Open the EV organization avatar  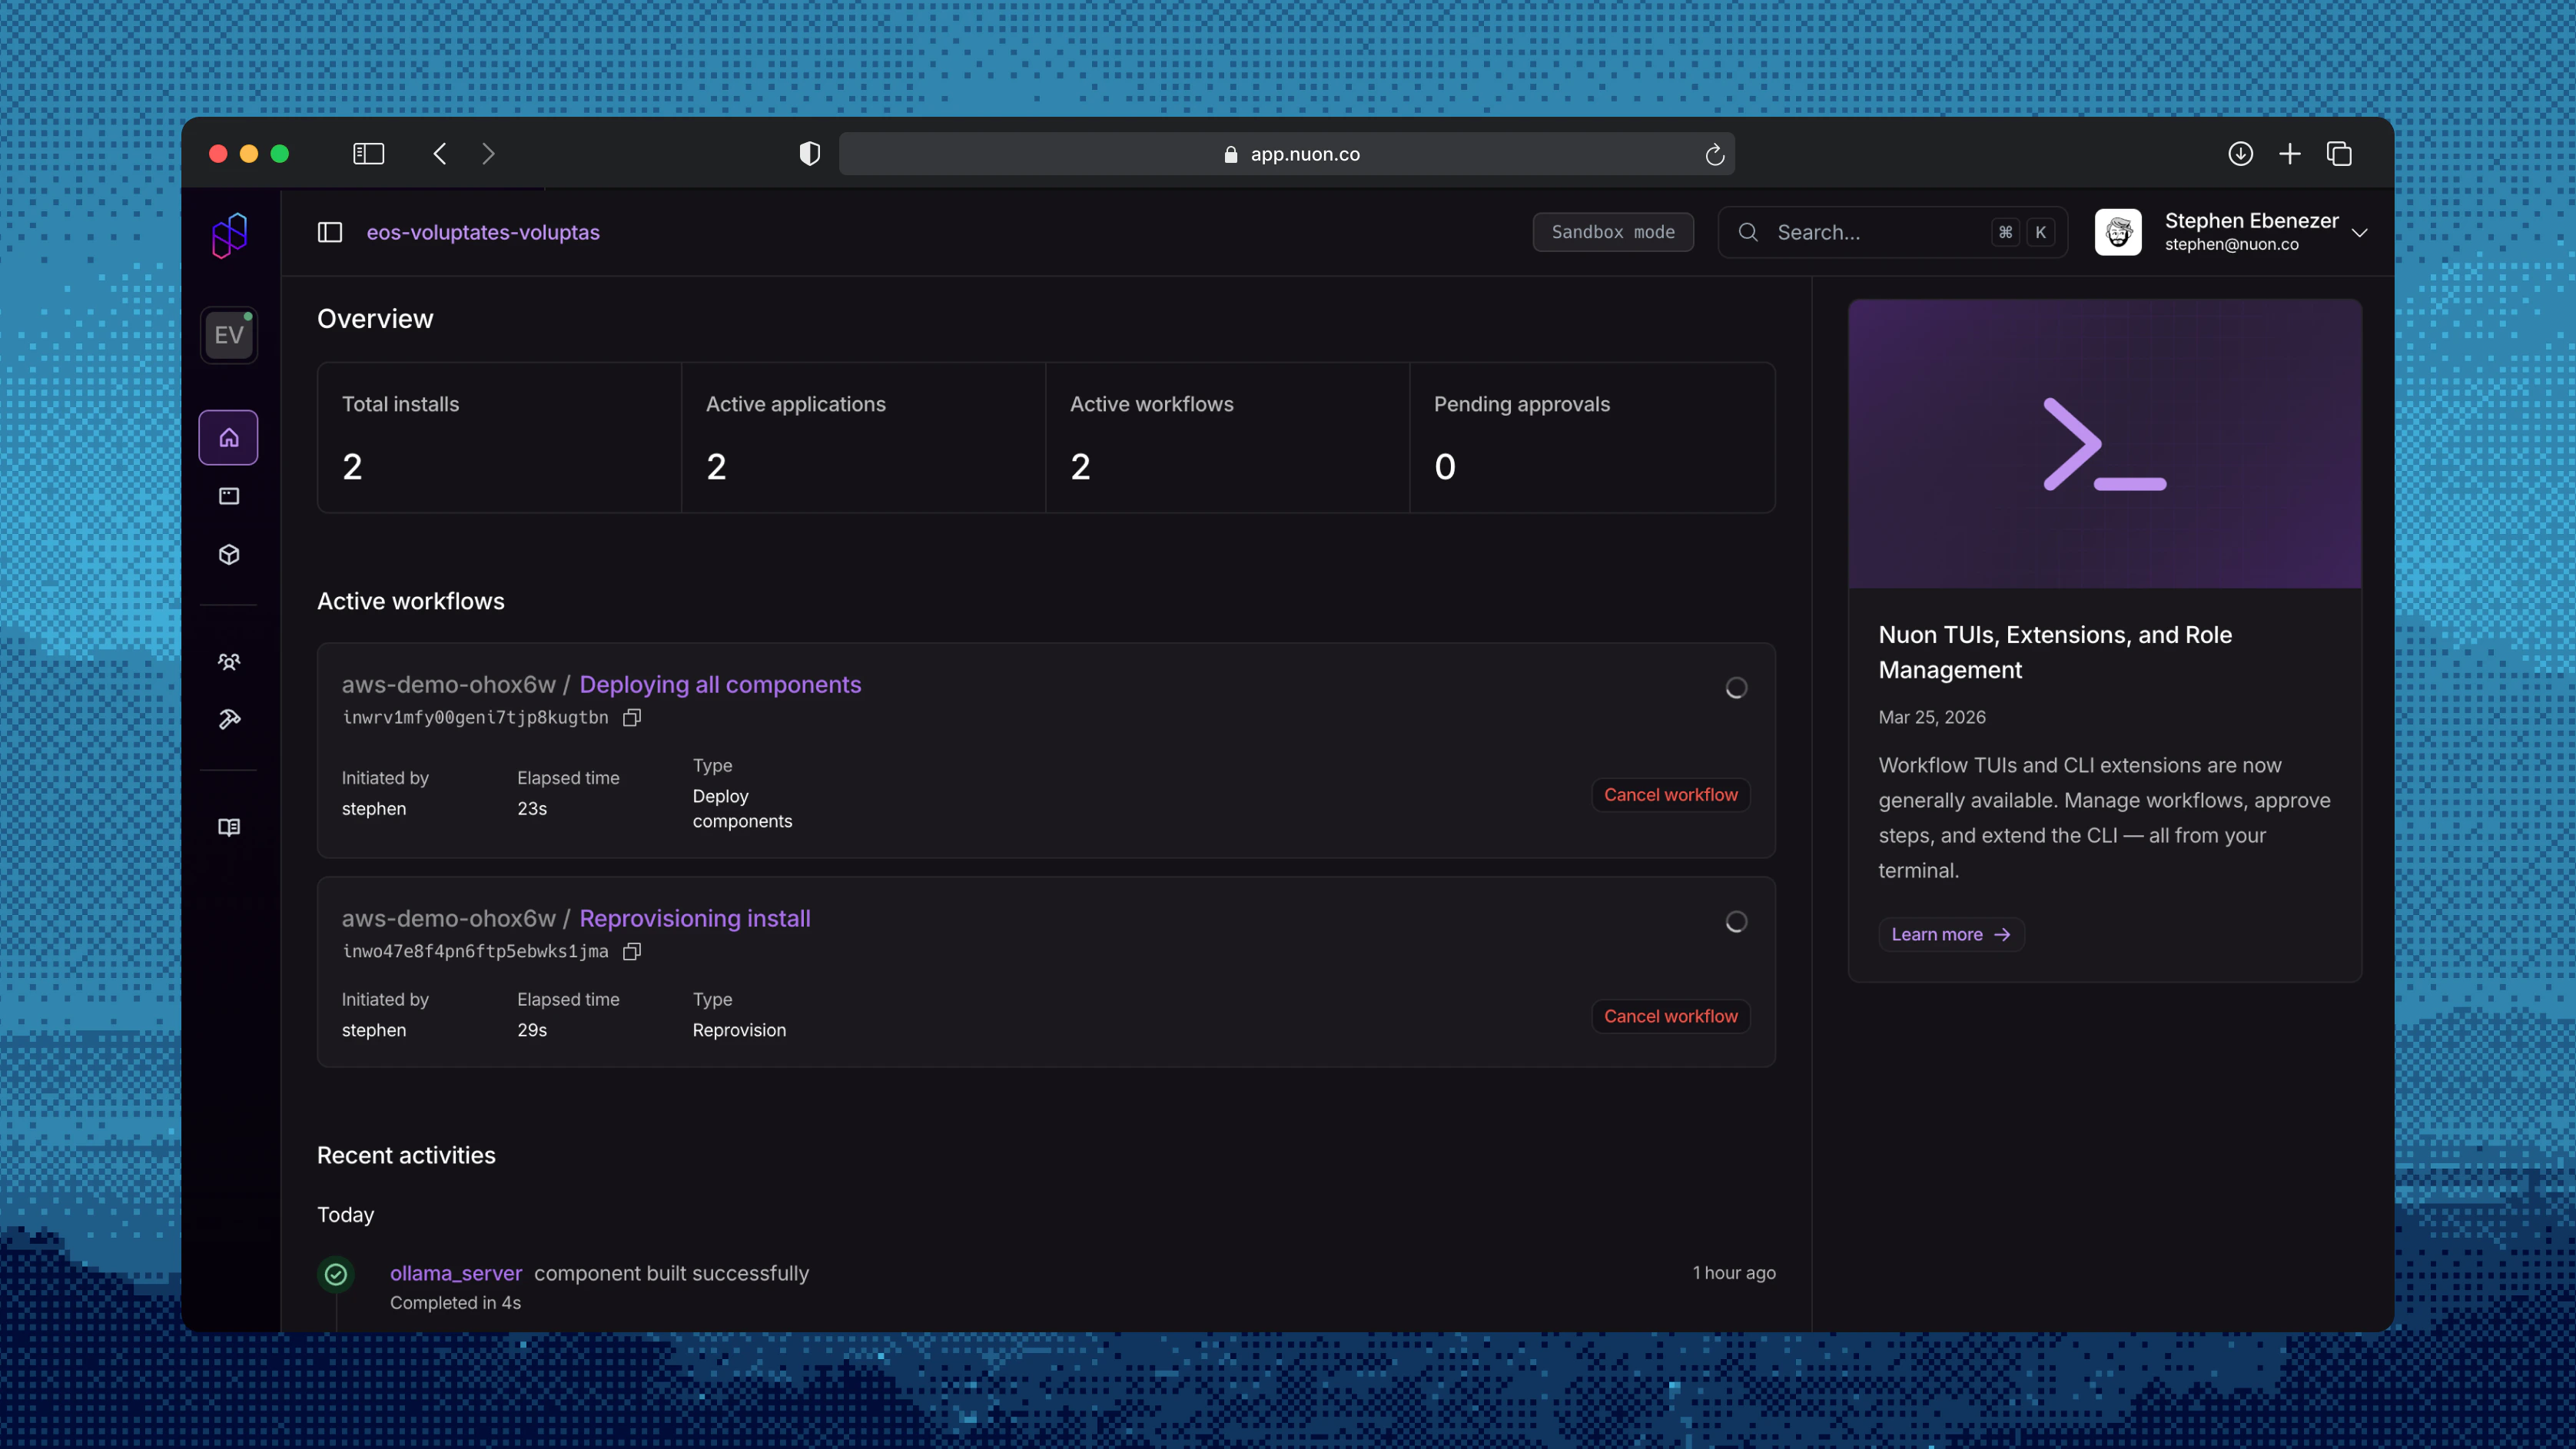point(229,335)
